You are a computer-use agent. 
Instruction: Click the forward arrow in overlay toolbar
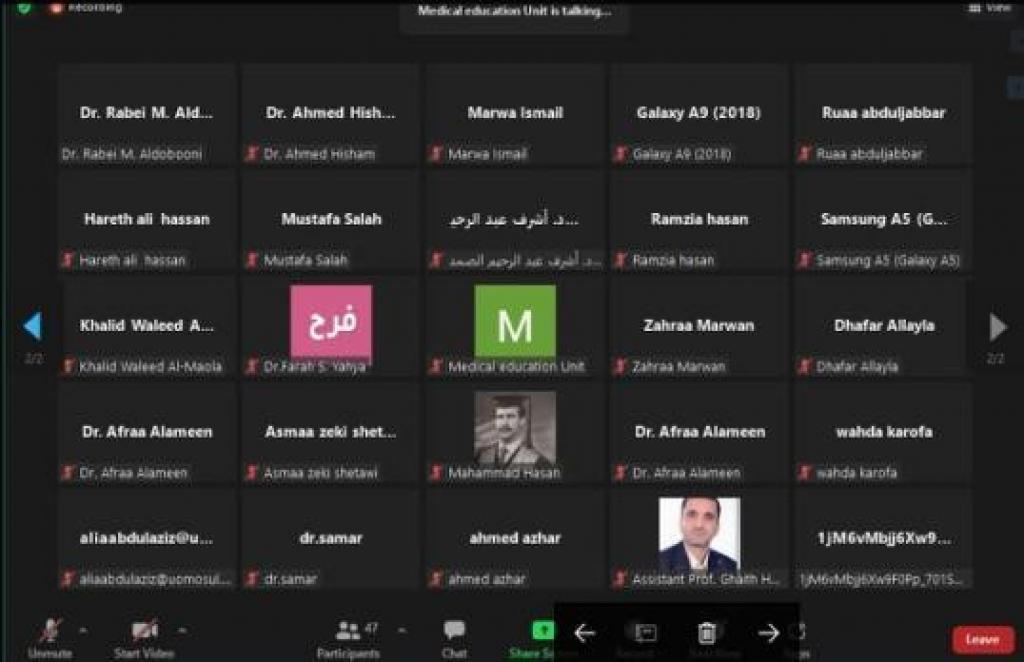click(768, 633)
